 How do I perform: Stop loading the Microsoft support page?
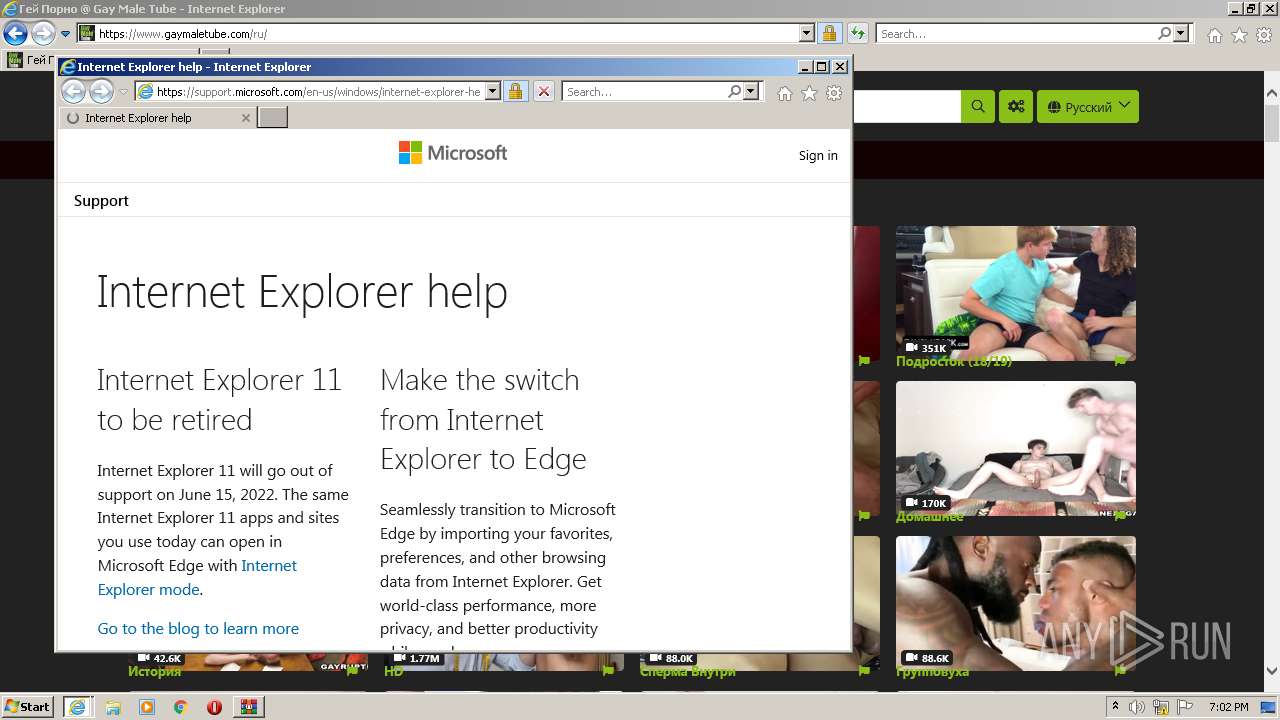543,92
